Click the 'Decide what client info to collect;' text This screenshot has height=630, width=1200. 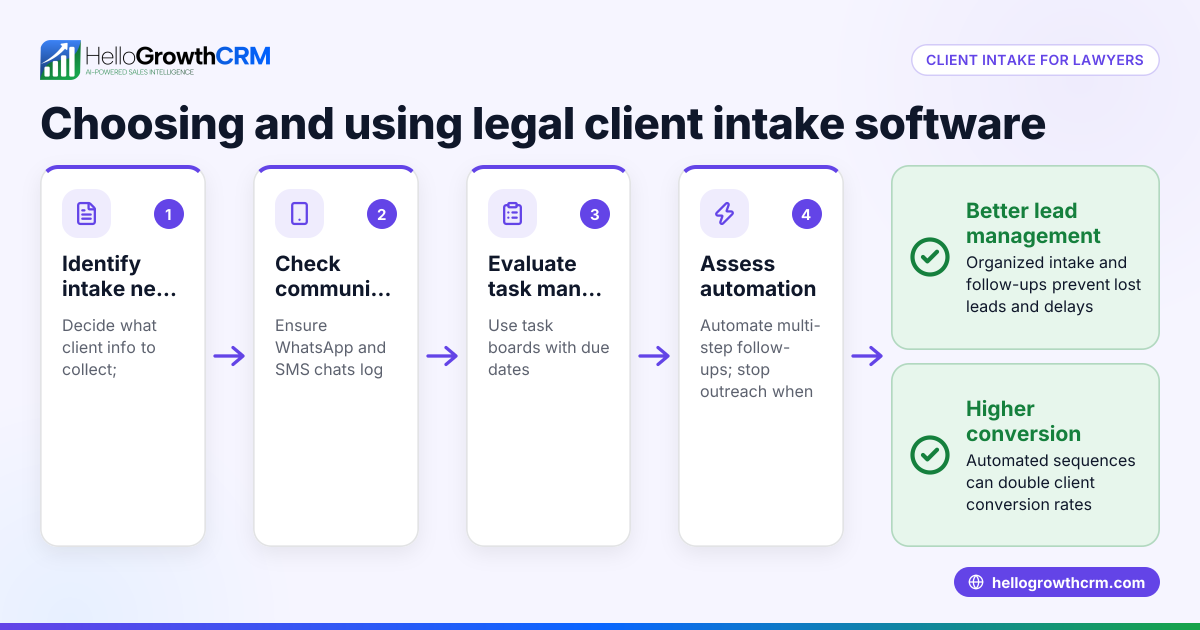[x=110, y=348]
